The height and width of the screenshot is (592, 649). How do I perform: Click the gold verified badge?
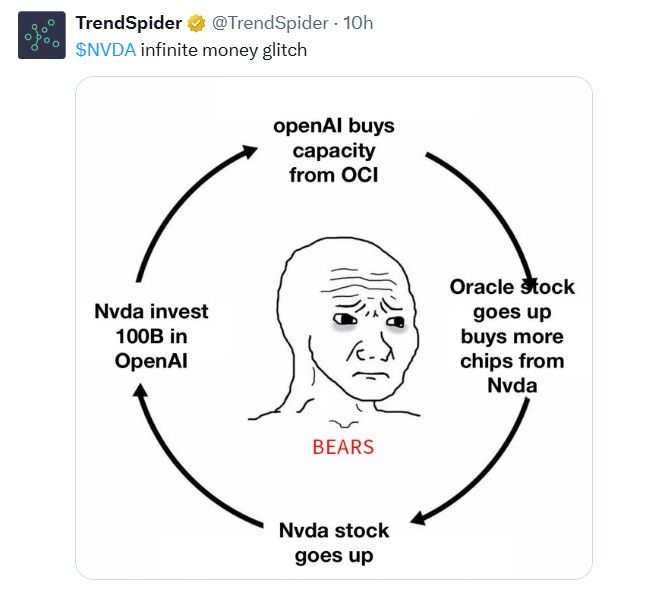tap(197, 24)
